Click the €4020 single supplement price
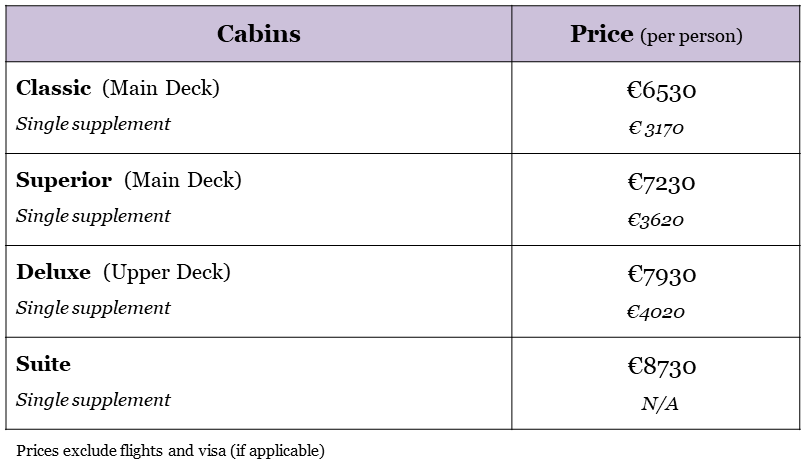The image size is (805, 463). coord(656,312)
